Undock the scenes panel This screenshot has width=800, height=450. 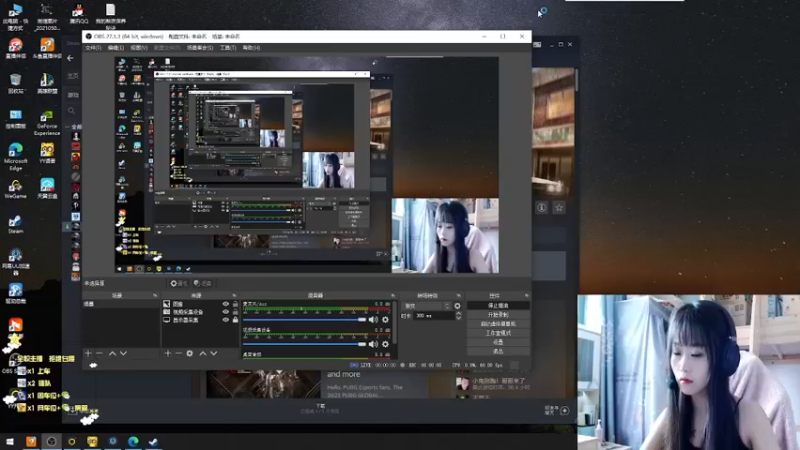[155, 295]
